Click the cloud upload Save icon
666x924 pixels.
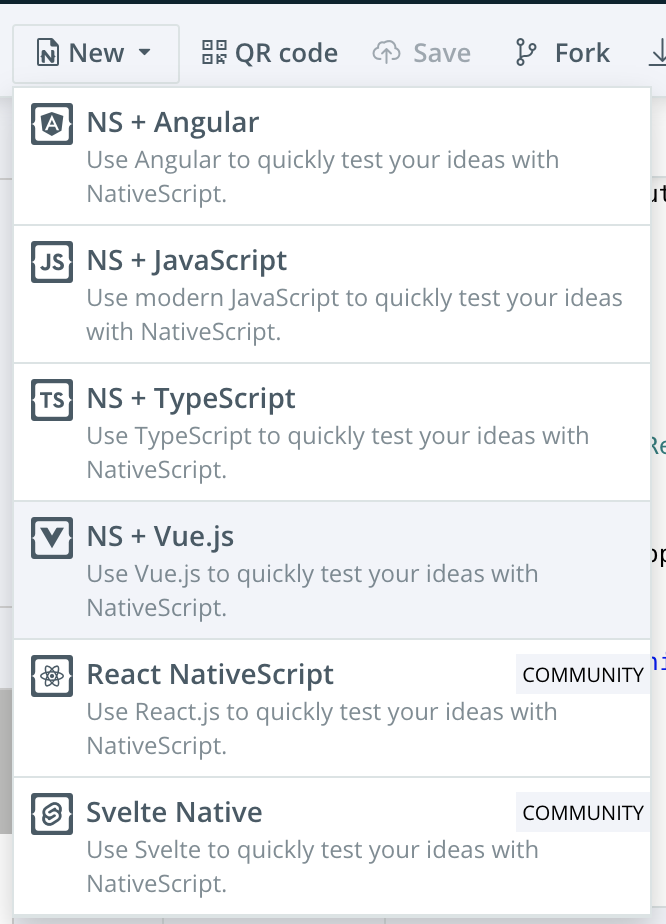coord(387,52)
